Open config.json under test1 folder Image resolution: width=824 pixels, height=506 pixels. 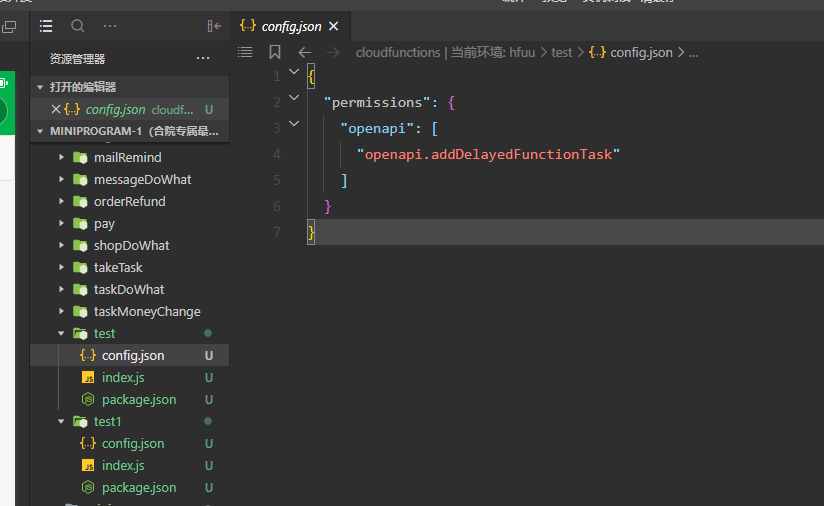(130, 443)
